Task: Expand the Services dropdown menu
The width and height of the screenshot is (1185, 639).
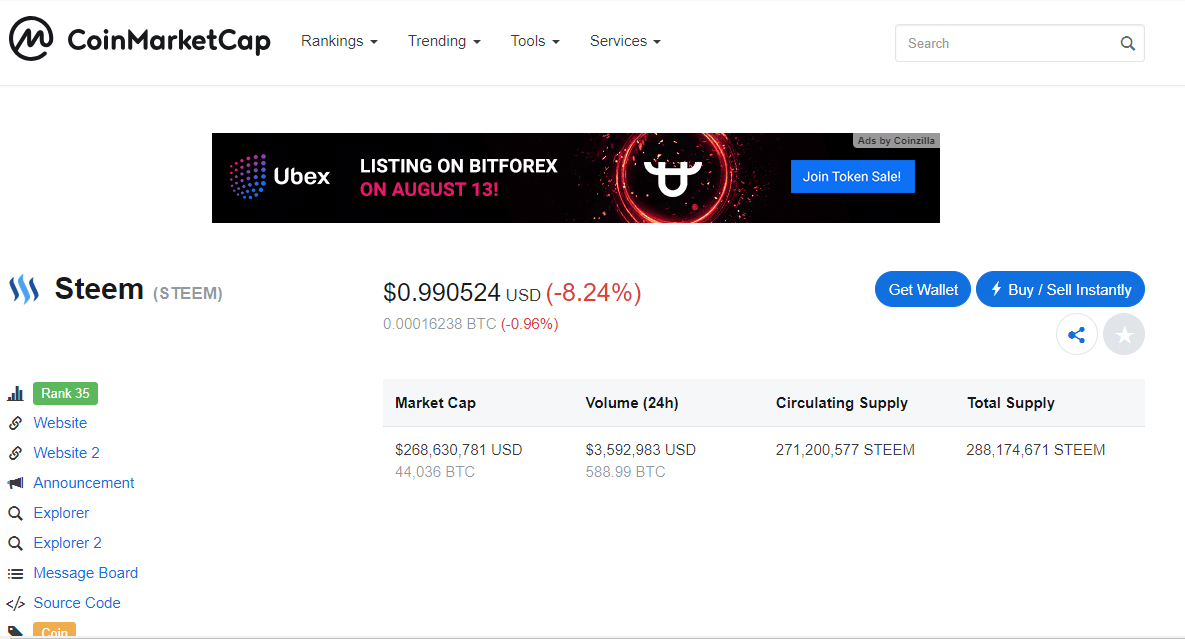Action: 625,41
